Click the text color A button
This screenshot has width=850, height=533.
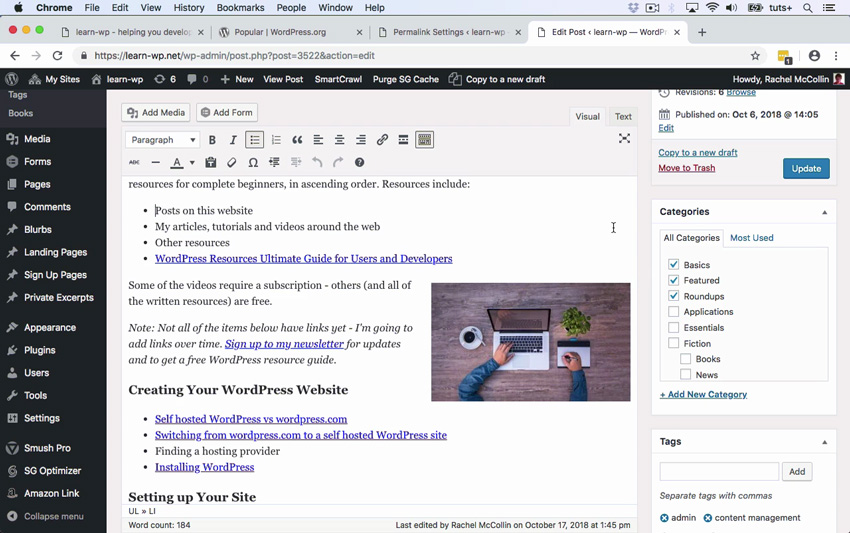tap(177, 162)
